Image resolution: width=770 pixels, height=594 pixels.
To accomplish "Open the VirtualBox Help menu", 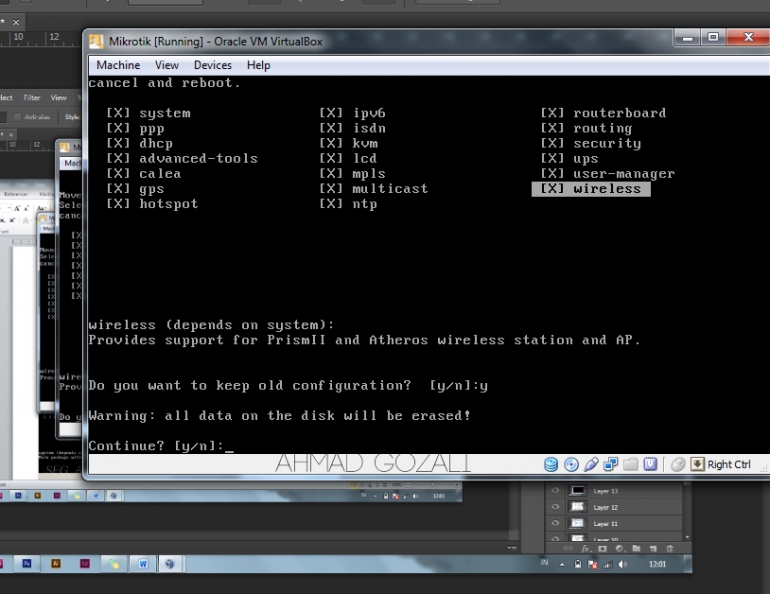I will (x=258, y=65).
